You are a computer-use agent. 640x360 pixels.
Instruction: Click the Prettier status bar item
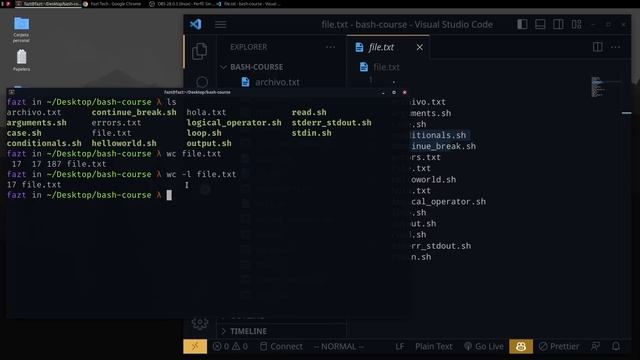click(x=559, y=347)
